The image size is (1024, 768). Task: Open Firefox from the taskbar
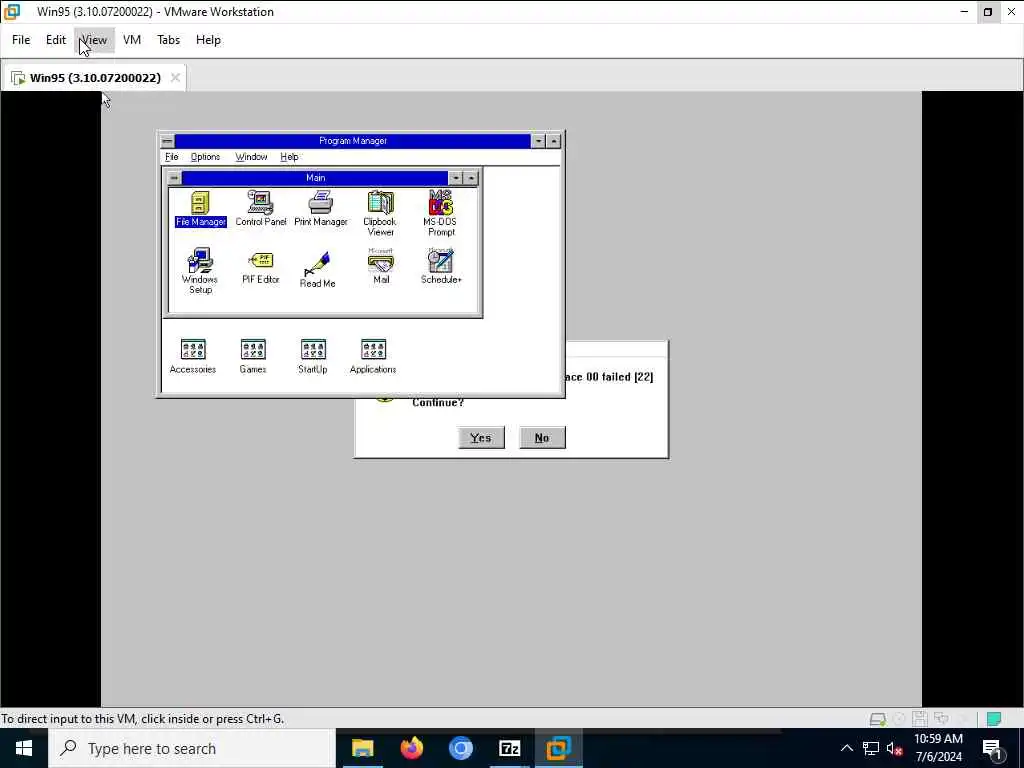tap(411, 748)
